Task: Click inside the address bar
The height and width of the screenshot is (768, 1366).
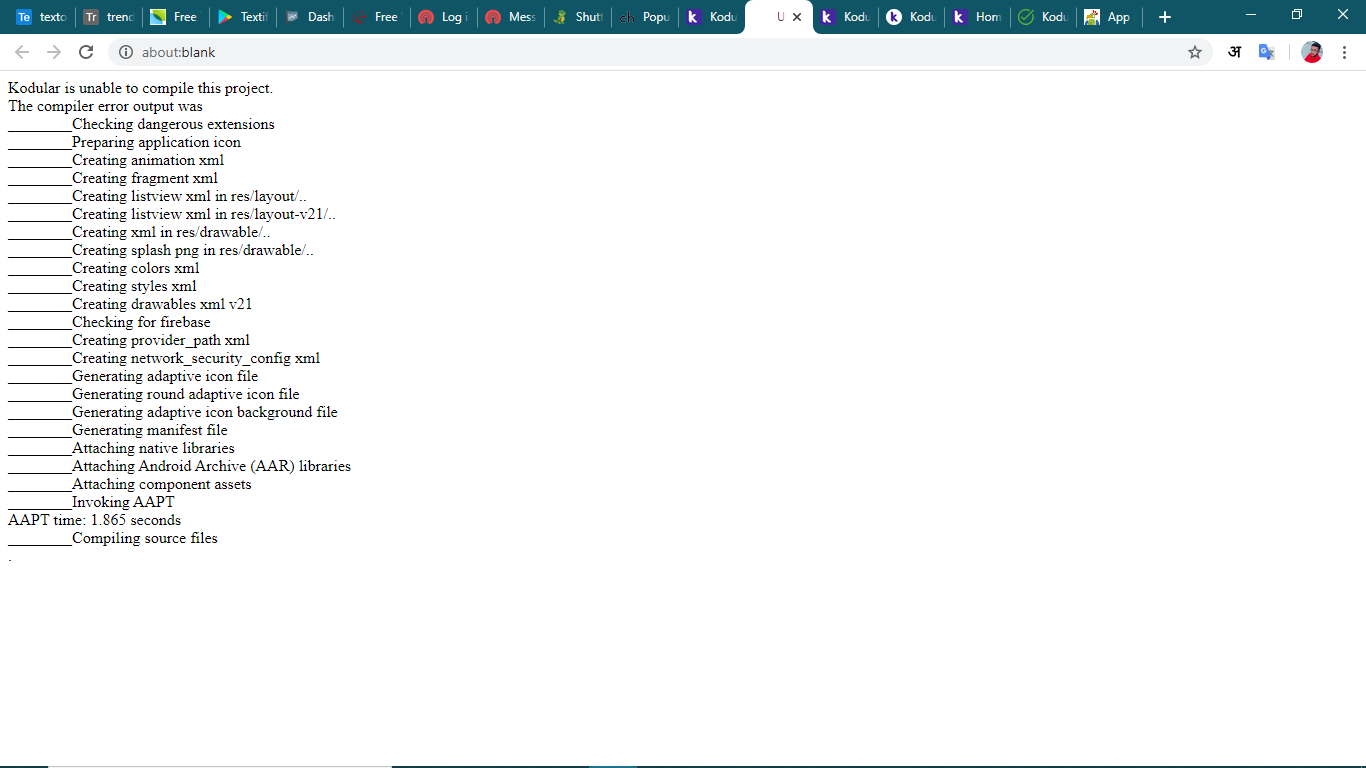Action: (400, 52)
